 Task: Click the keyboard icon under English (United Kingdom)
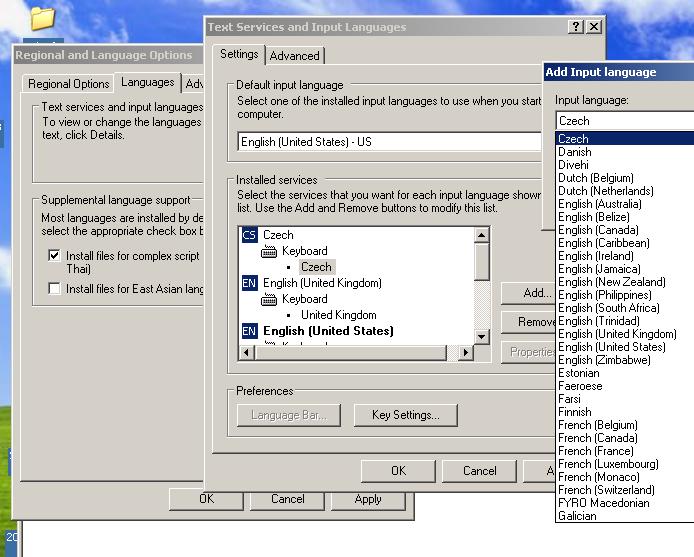tap(269, 300)
